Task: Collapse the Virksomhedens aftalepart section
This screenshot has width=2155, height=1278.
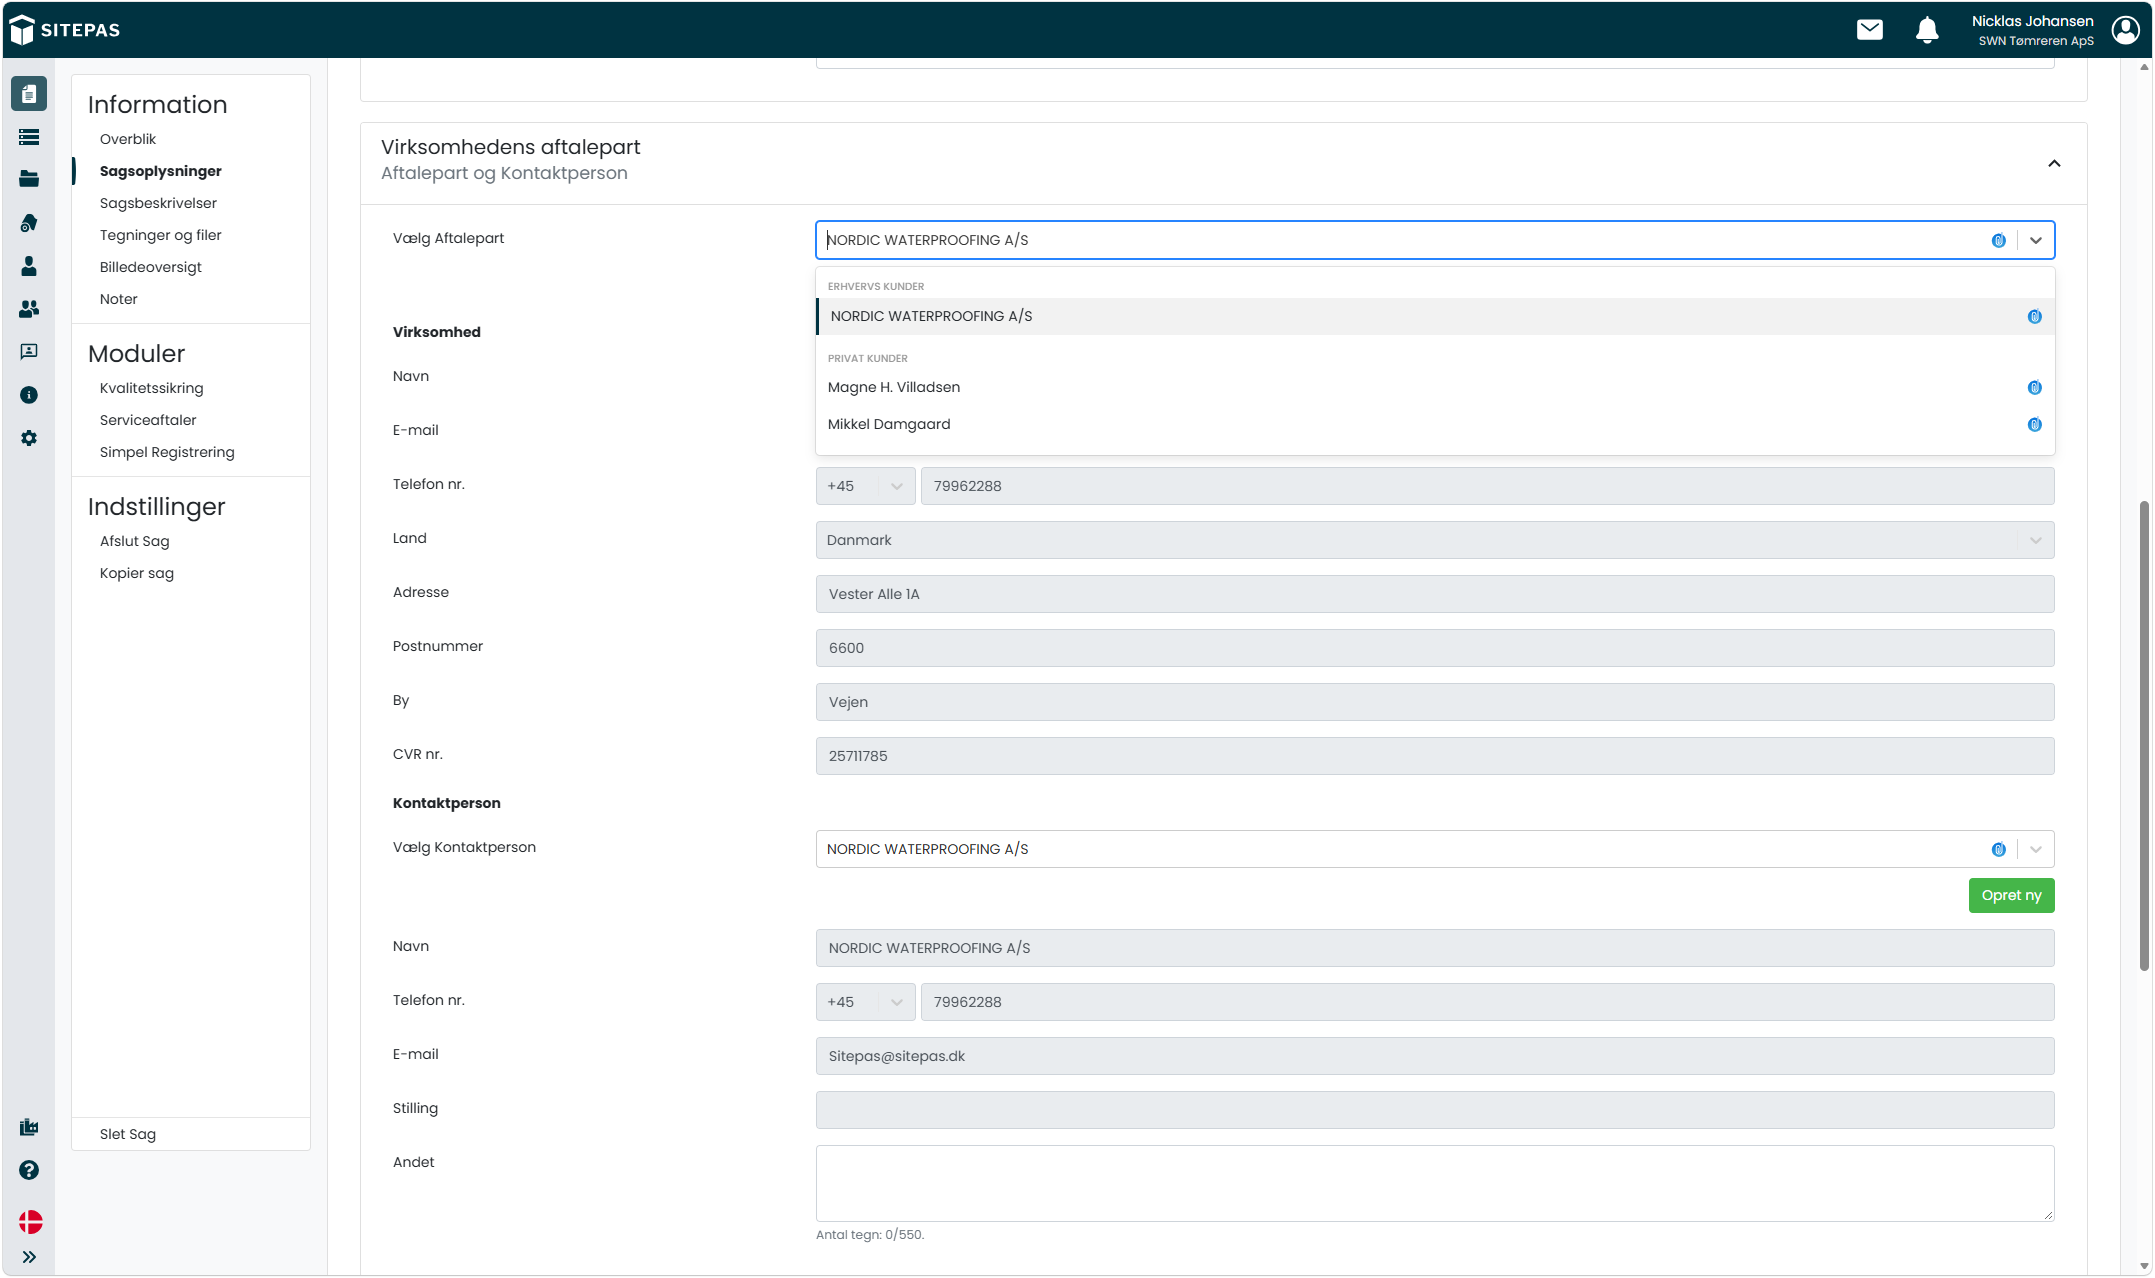Action: click(x=2054, y=164)
